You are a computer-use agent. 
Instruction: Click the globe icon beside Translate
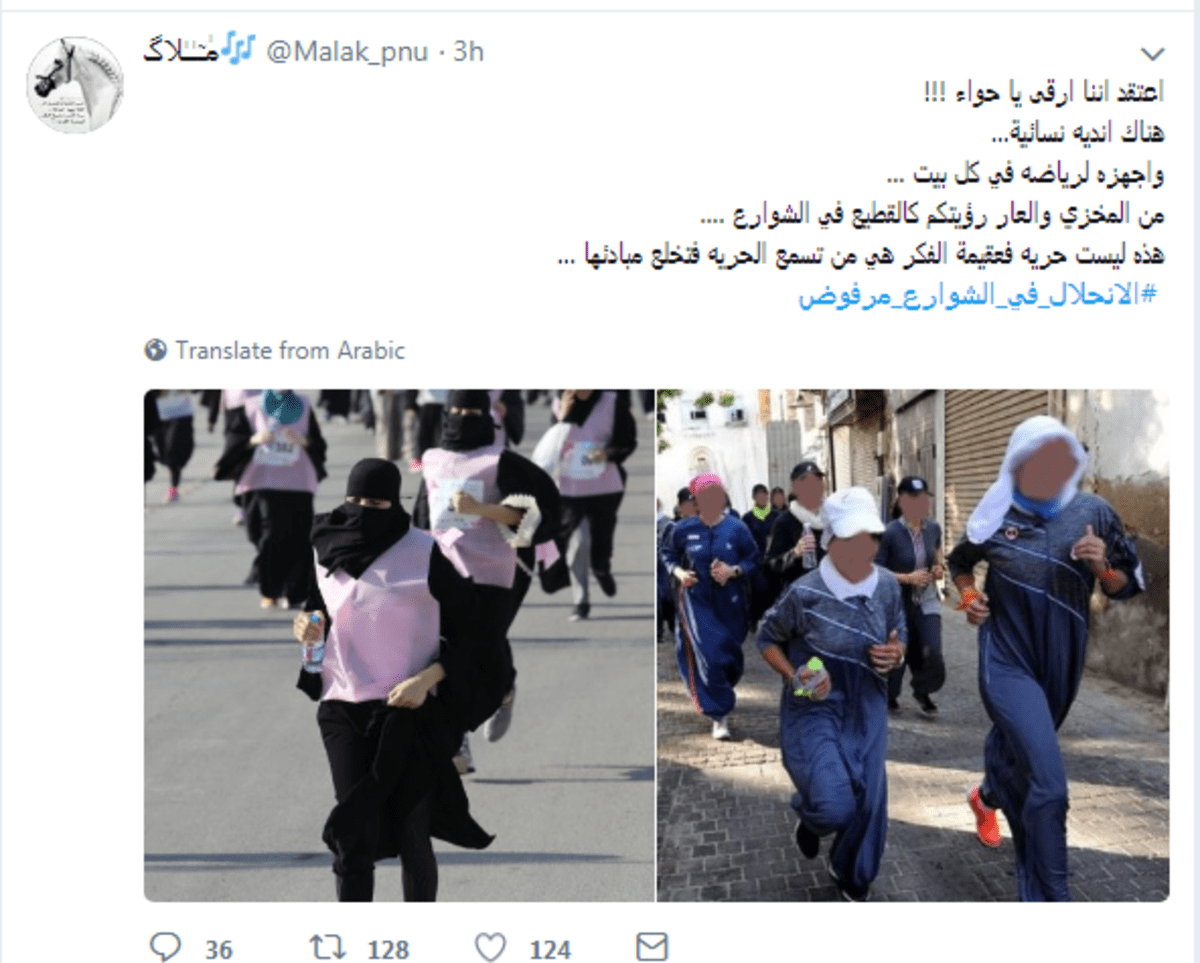tap(155, 351)
